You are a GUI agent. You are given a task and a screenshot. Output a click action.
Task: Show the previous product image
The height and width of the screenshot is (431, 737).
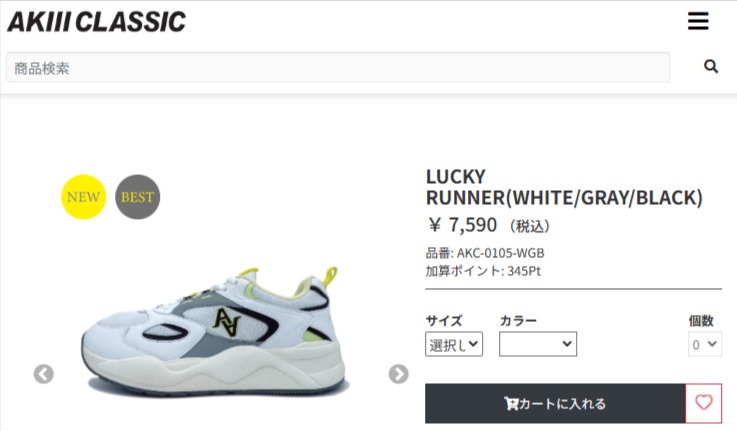[44, 374]
